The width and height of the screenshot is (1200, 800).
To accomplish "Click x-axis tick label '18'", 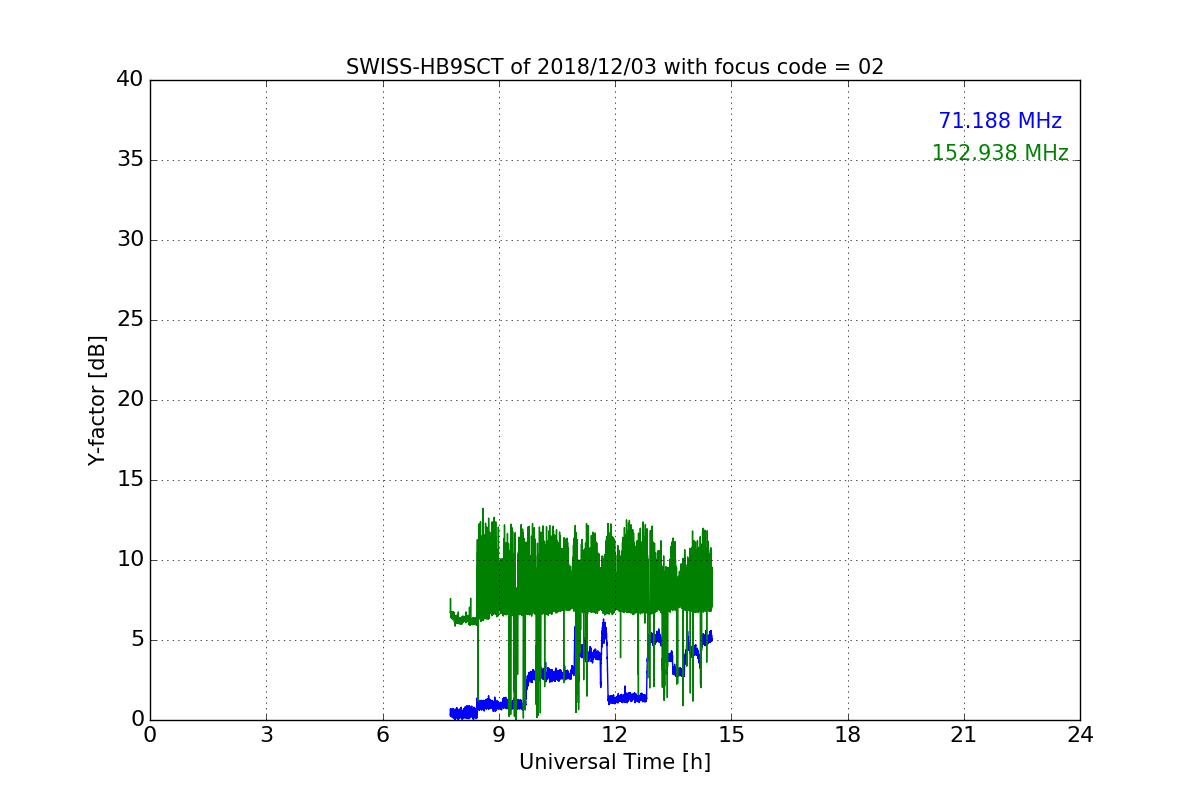I will 848,735.
